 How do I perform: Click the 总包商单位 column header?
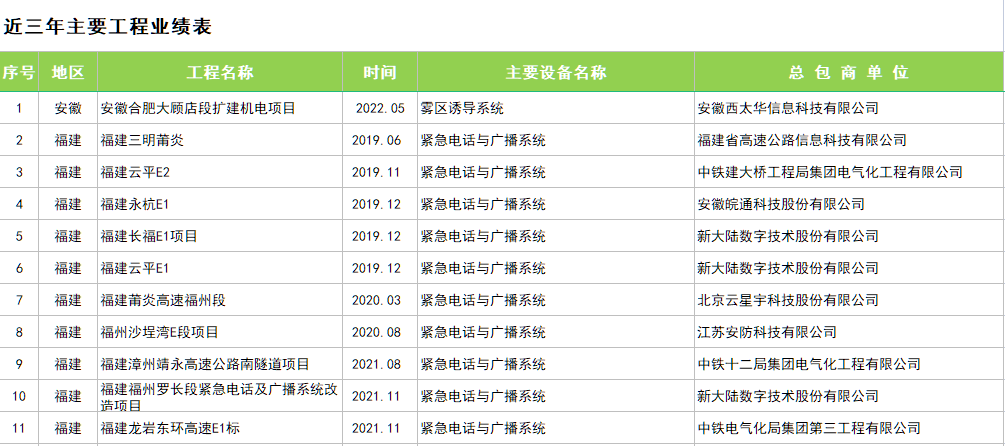pyautogui.click(x=849, y=72)
